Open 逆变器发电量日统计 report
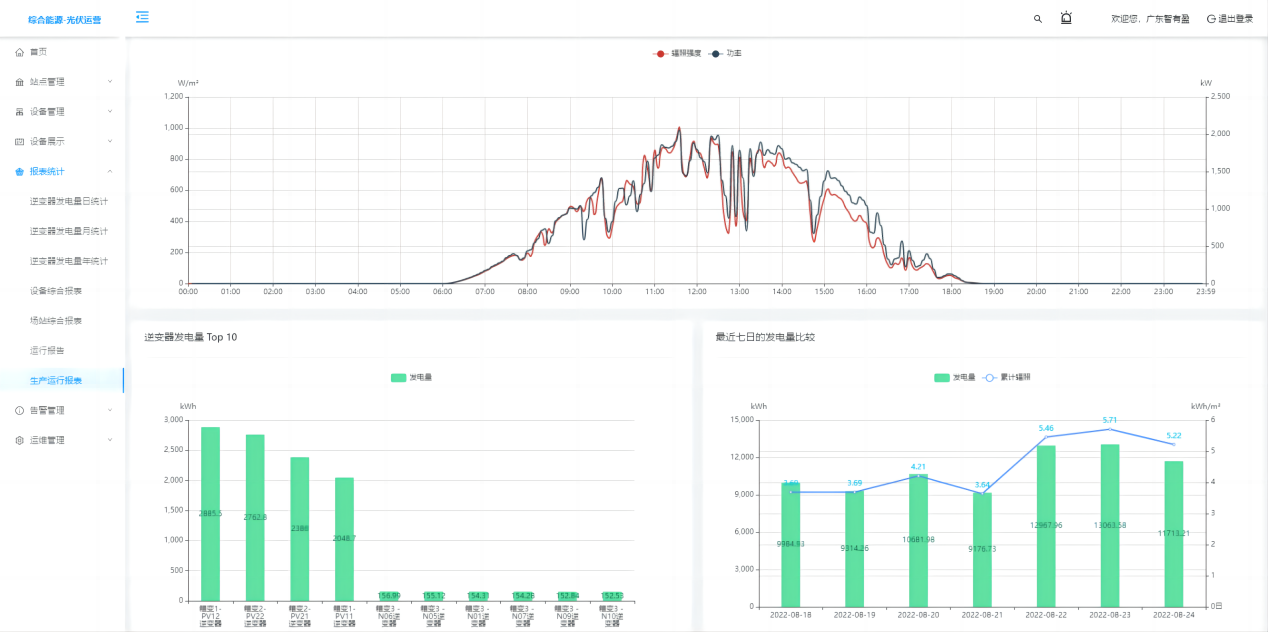This screenshot has width=1268, height=632. (69, 201)
